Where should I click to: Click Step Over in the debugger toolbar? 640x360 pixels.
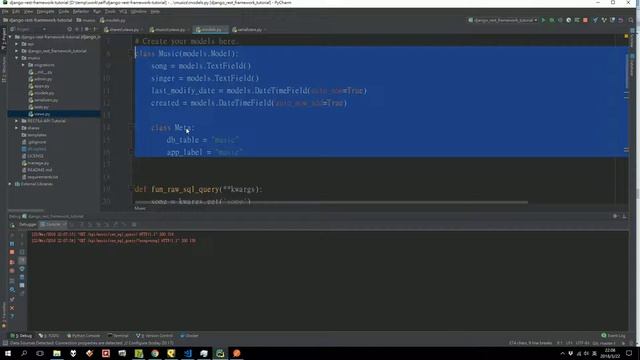[x=81, y=224]
